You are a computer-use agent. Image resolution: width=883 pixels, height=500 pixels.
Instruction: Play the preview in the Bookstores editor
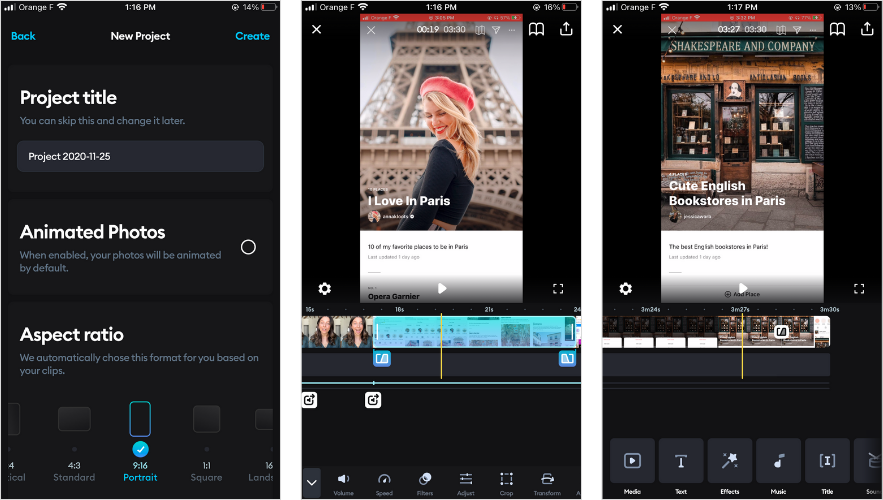743,288
